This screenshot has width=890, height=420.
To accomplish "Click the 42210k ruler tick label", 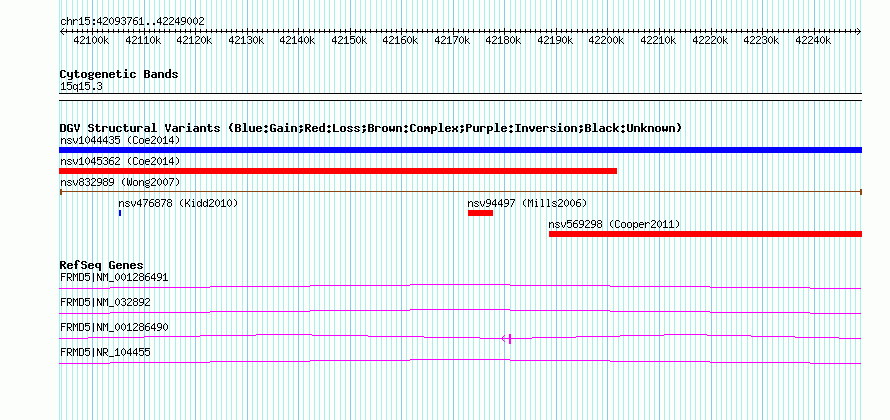I will [x=660, y=40].
